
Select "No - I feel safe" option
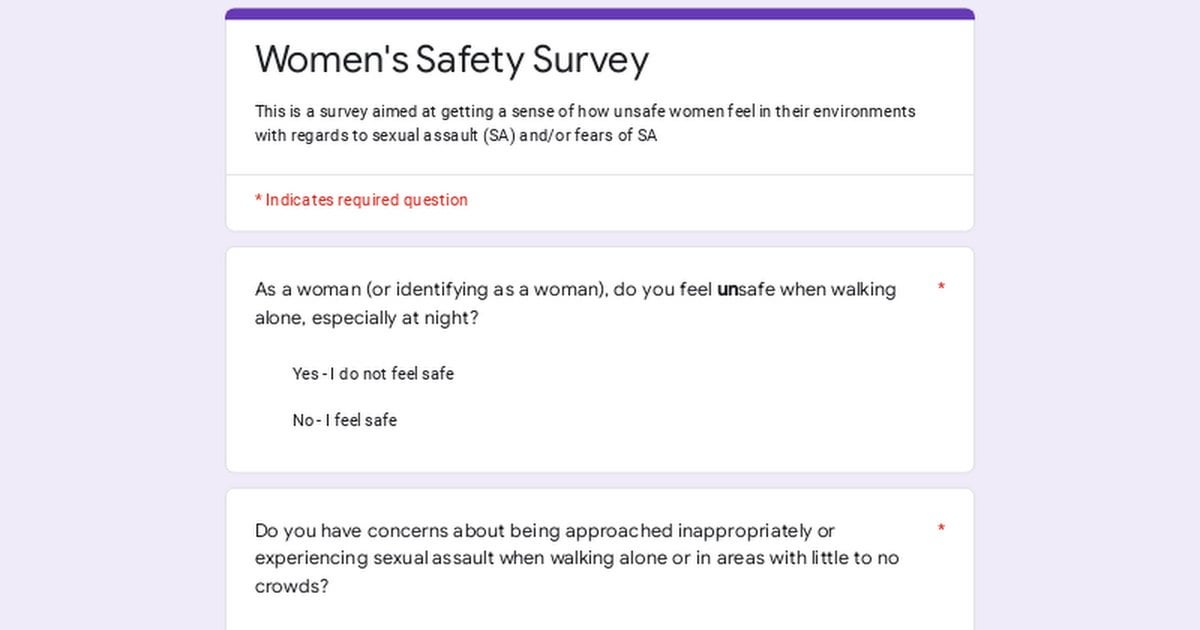point(344,421)
